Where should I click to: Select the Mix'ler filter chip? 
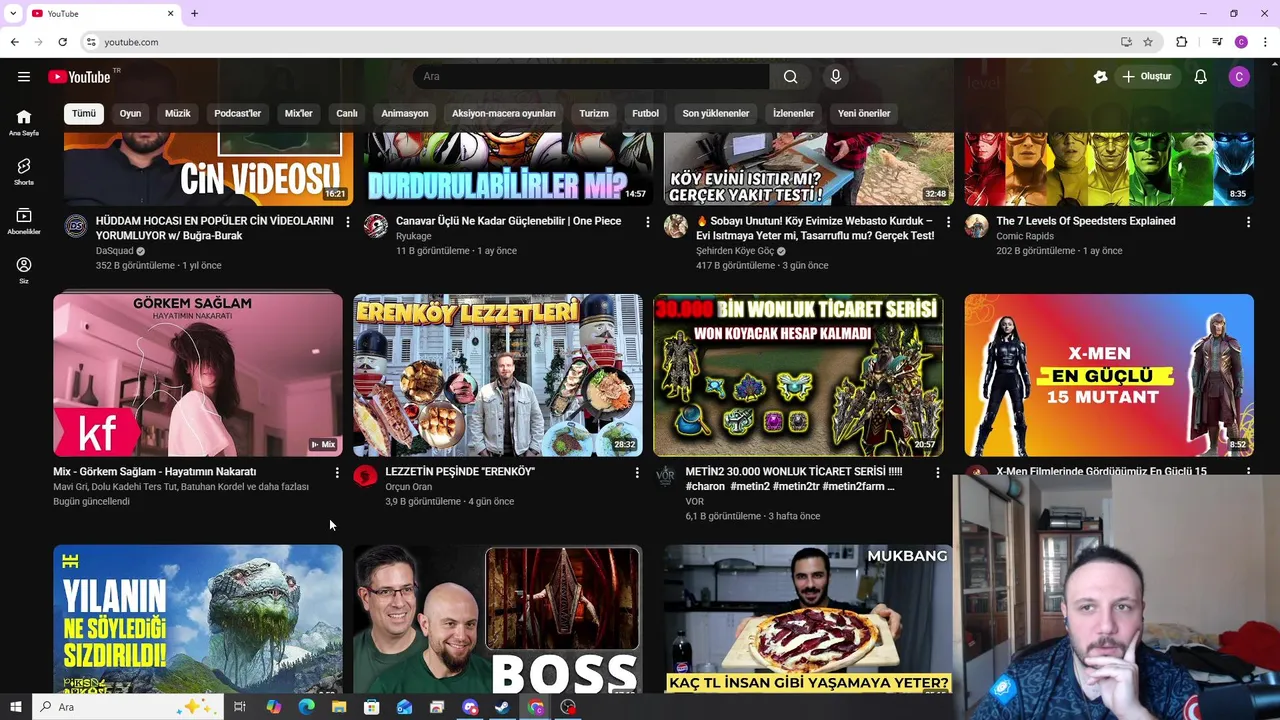[299, 113]
